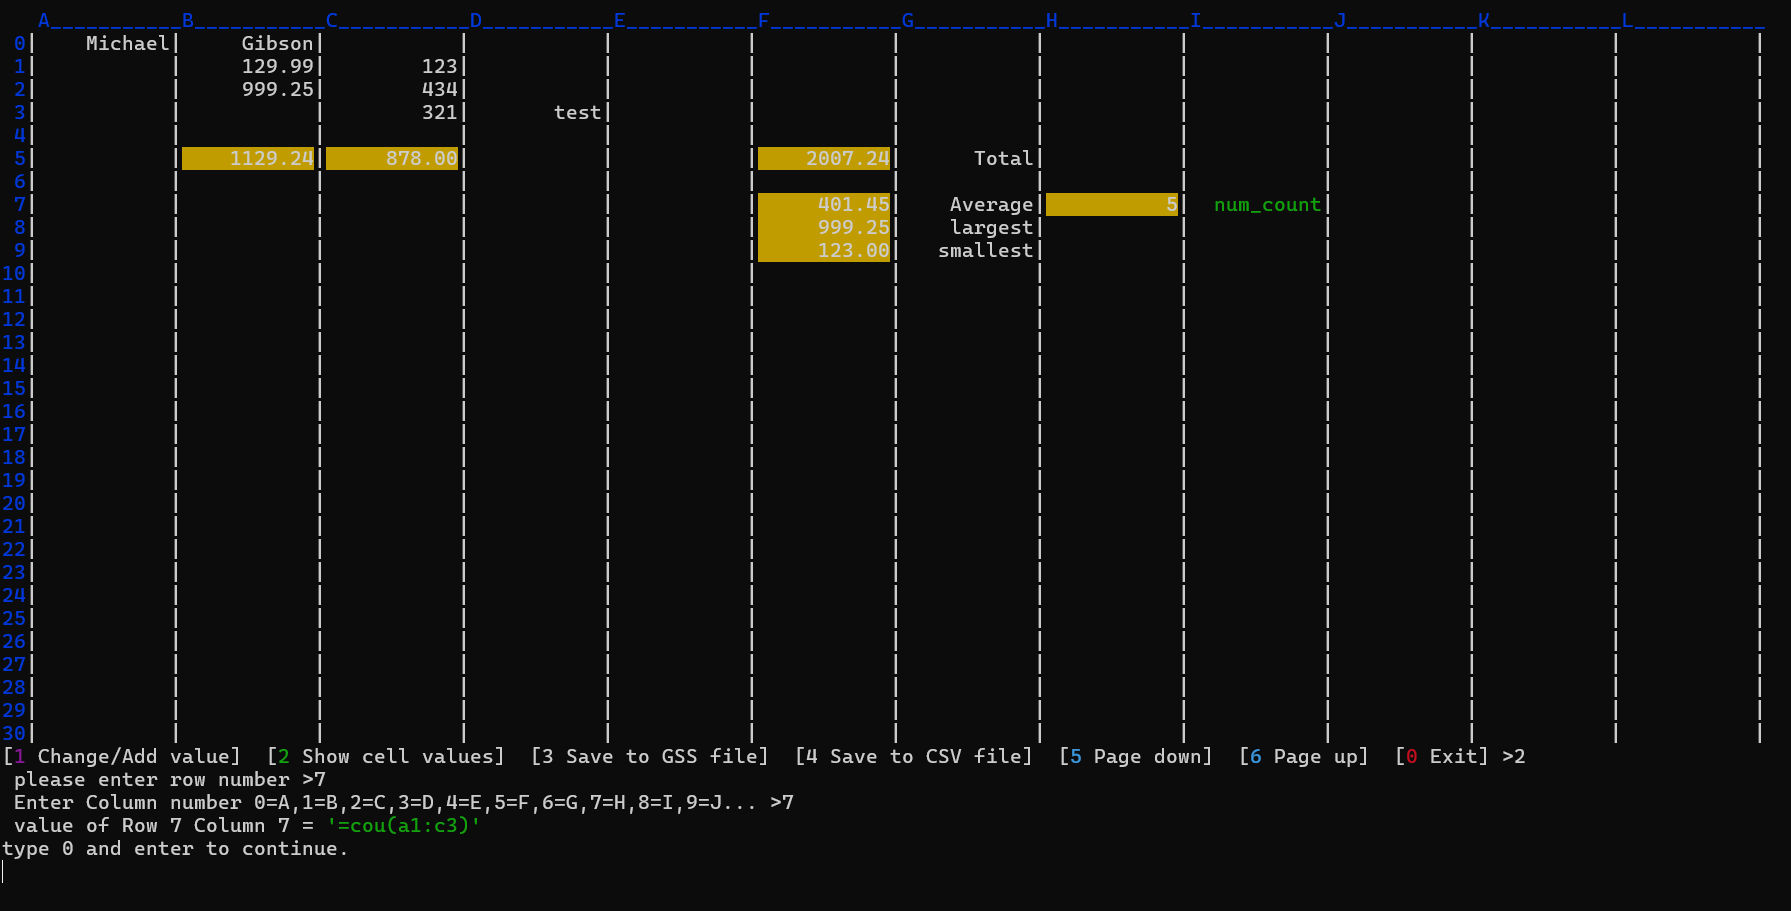
Task: Click the 401.45 average value cell
Action: [824, 205]
